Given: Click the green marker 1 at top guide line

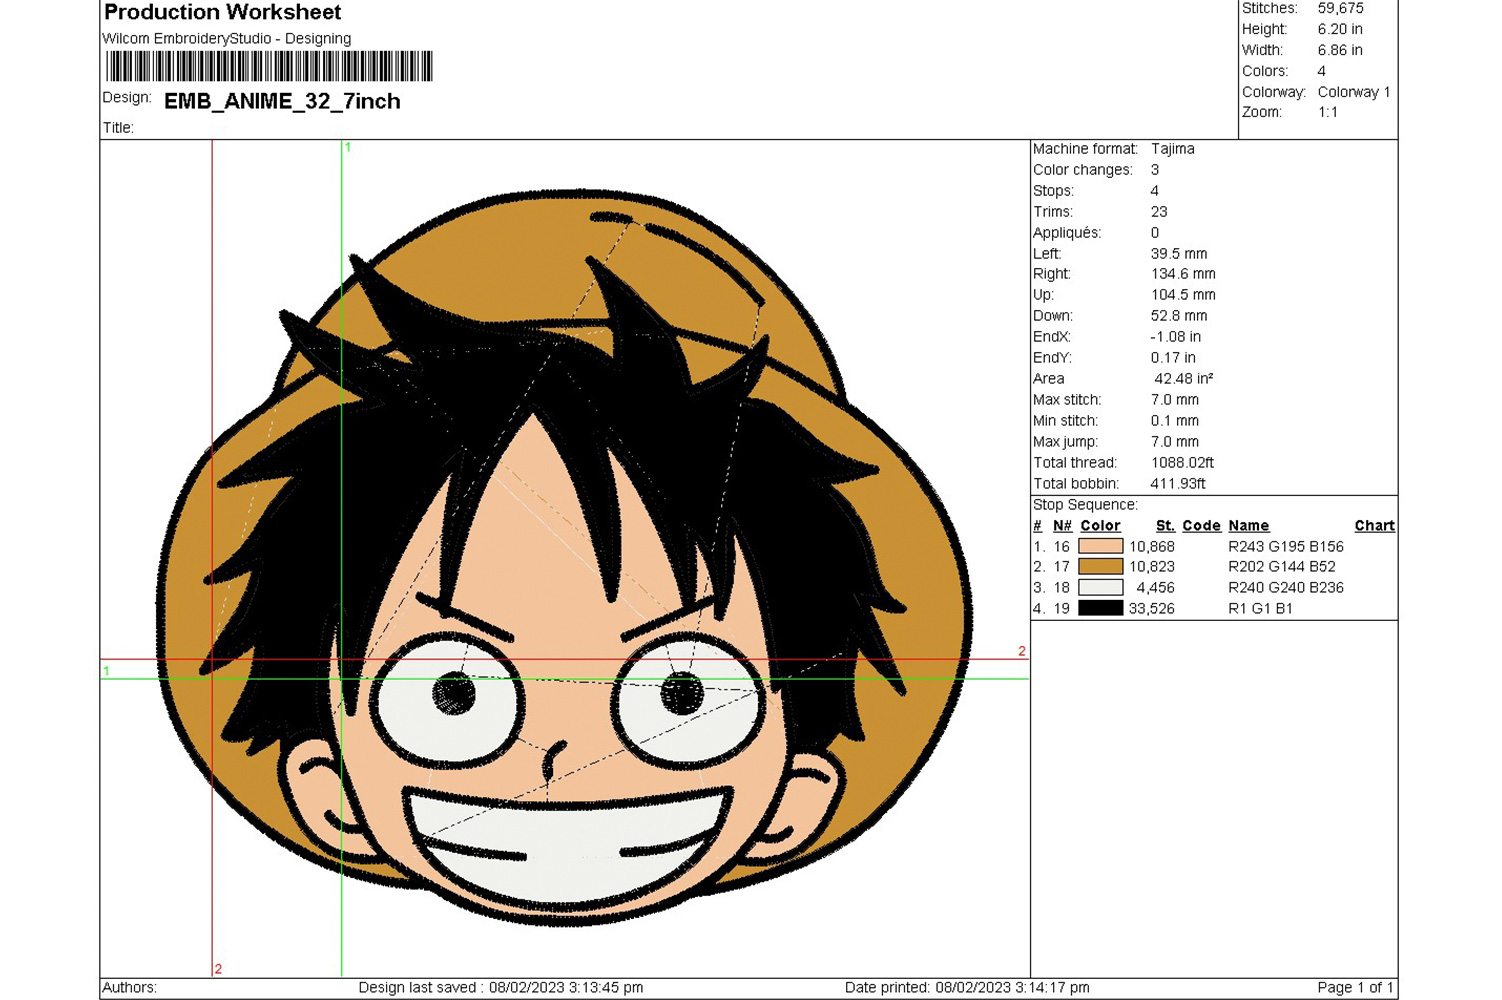Looking at the screenshot, I should [x=347, y=147].
